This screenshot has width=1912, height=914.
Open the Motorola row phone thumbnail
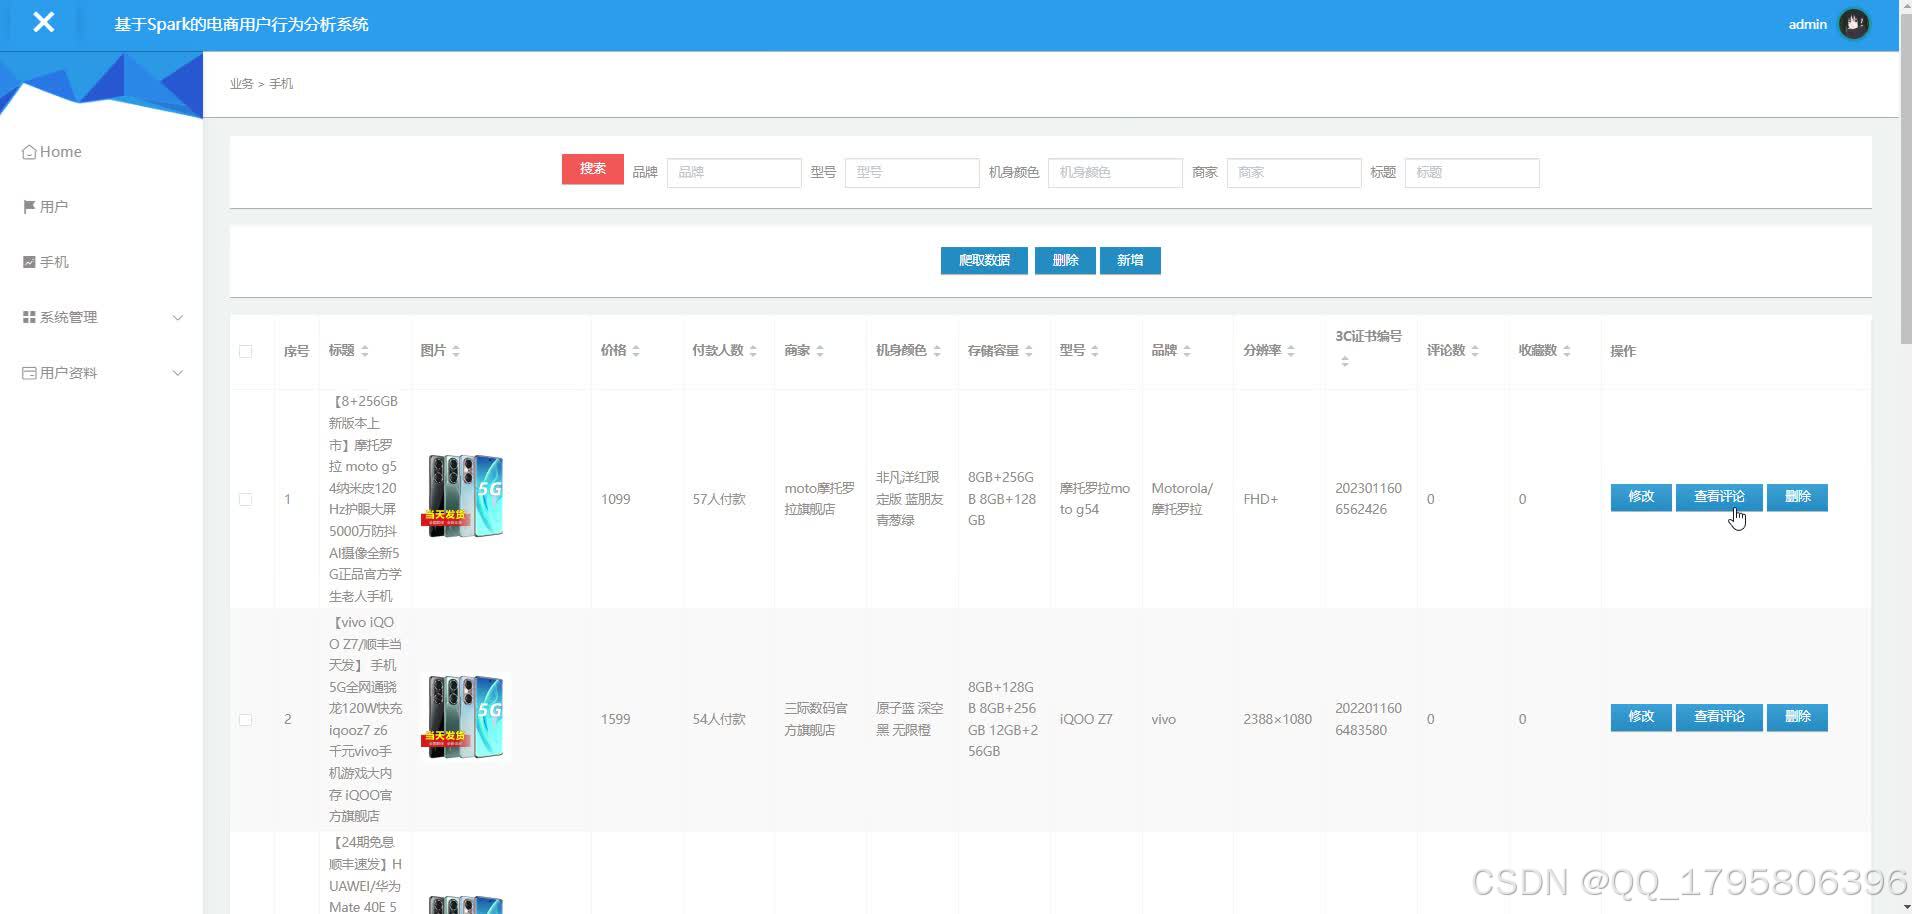point(465,497)
